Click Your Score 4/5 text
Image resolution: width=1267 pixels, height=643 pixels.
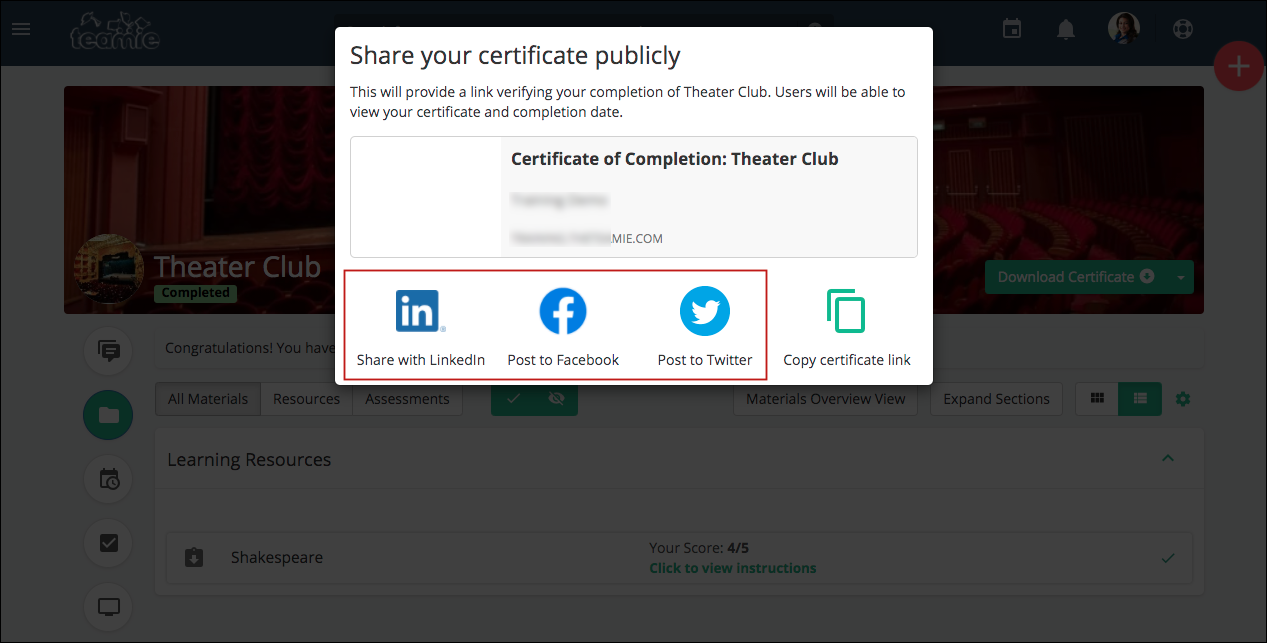pyautogui.click(x=699, y=547)
